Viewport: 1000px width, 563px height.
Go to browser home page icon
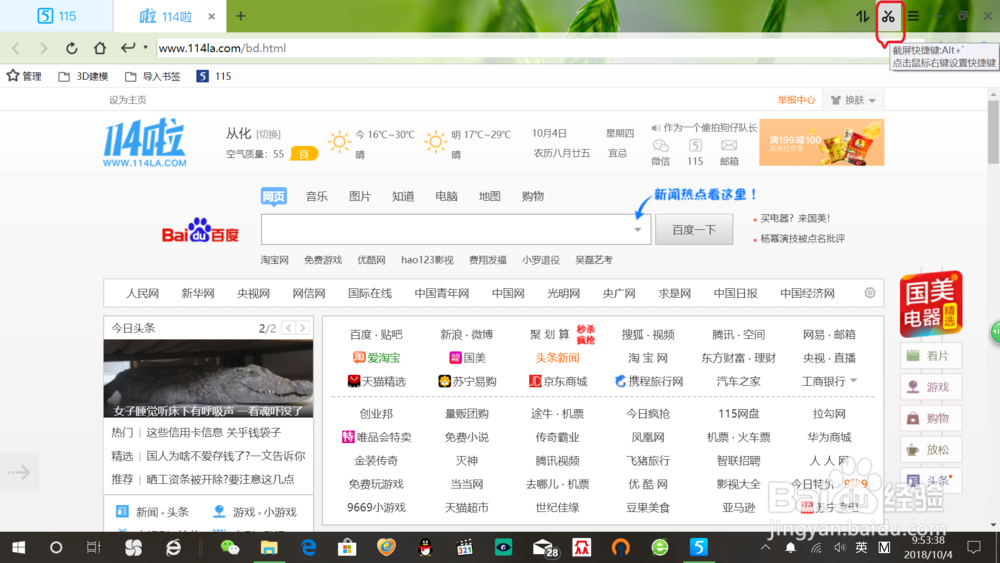[99, 48]
